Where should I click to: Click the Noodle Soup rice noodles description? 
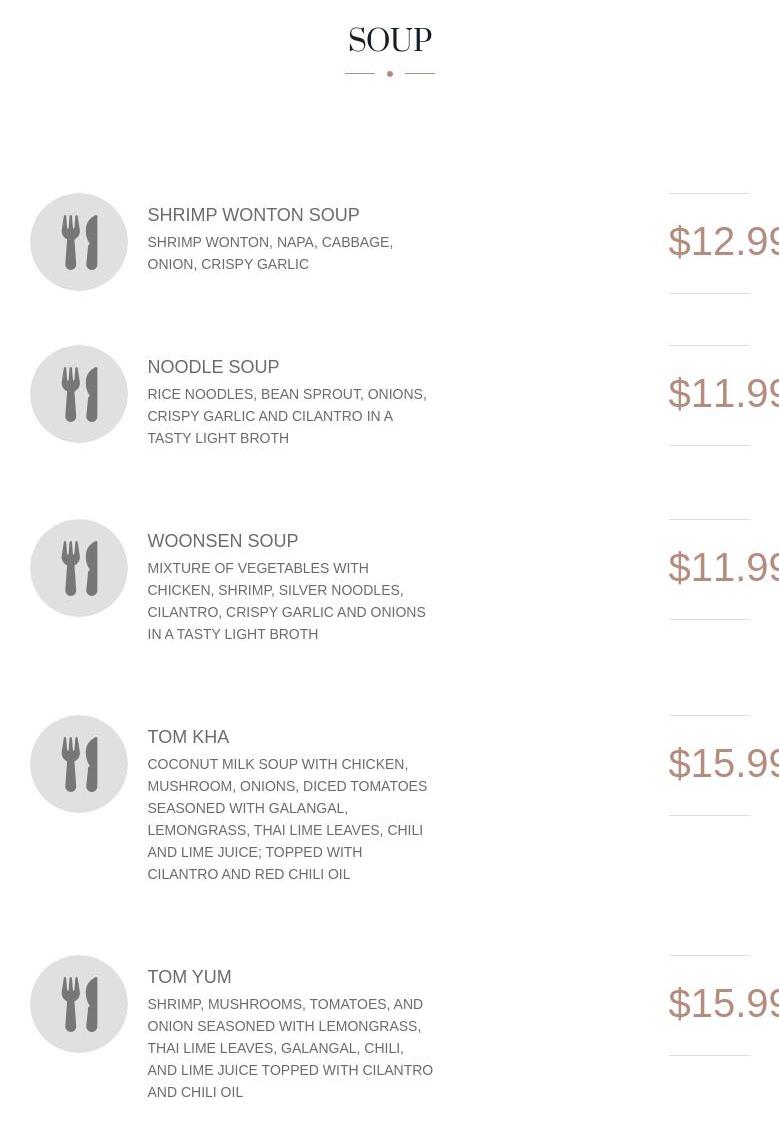pos(286,416)
